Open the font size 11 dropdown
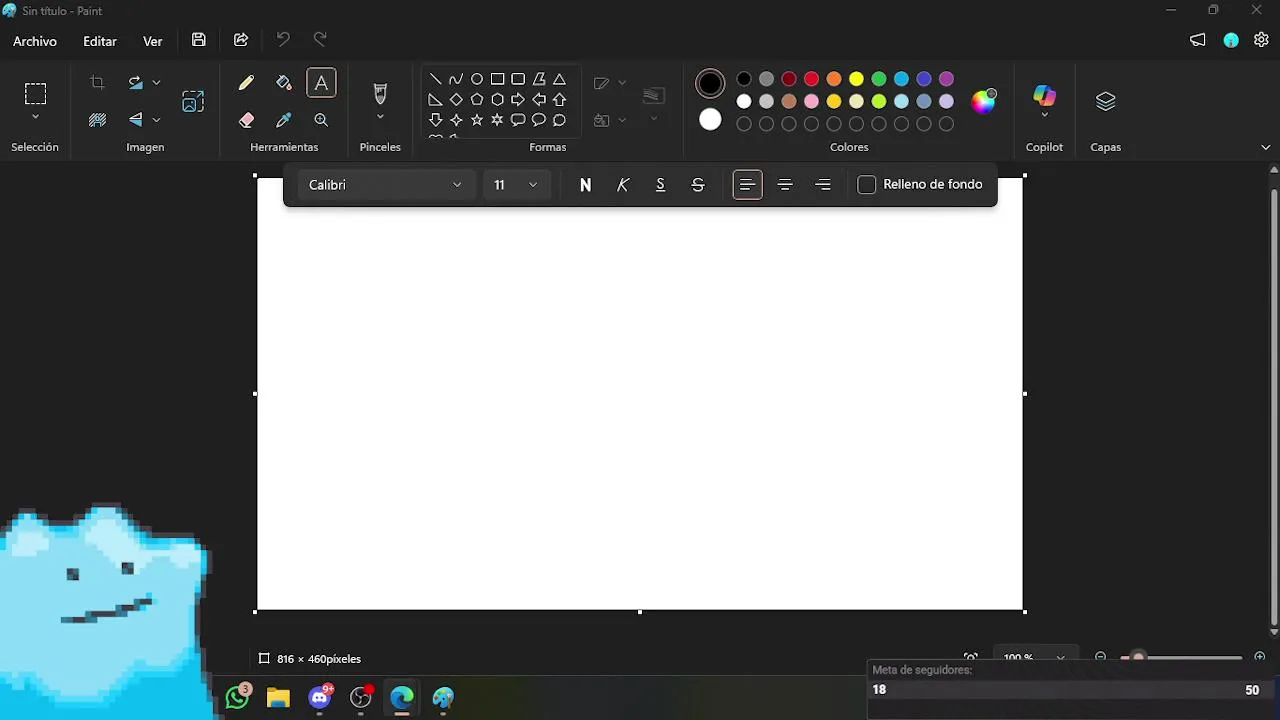 [516, 185]
